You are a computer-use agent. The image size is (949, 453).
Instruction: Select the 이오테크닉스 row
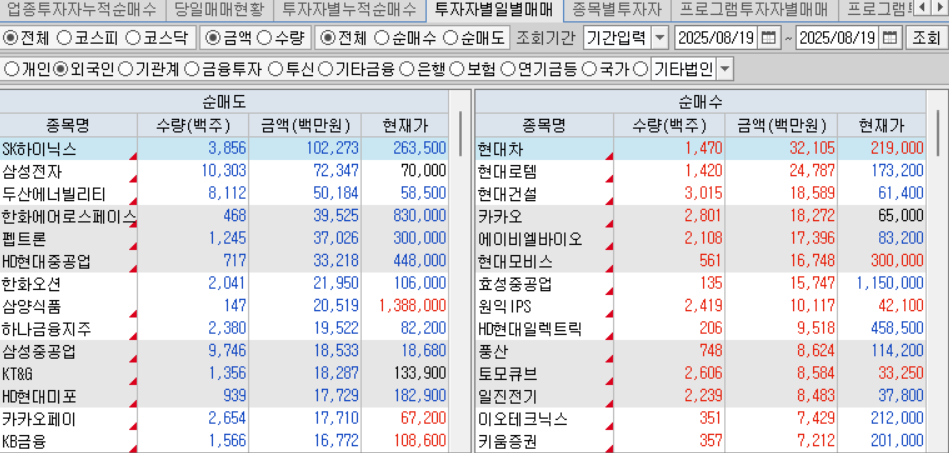click(700, 419)
